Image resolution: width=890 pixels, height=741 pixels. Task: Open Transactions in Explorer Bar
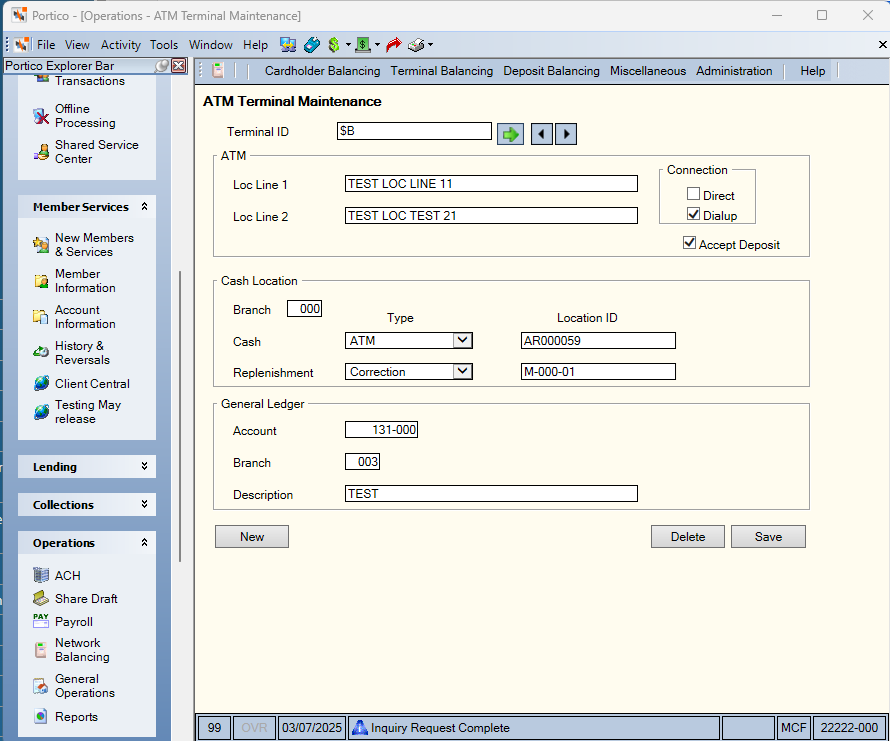[79, 81]
